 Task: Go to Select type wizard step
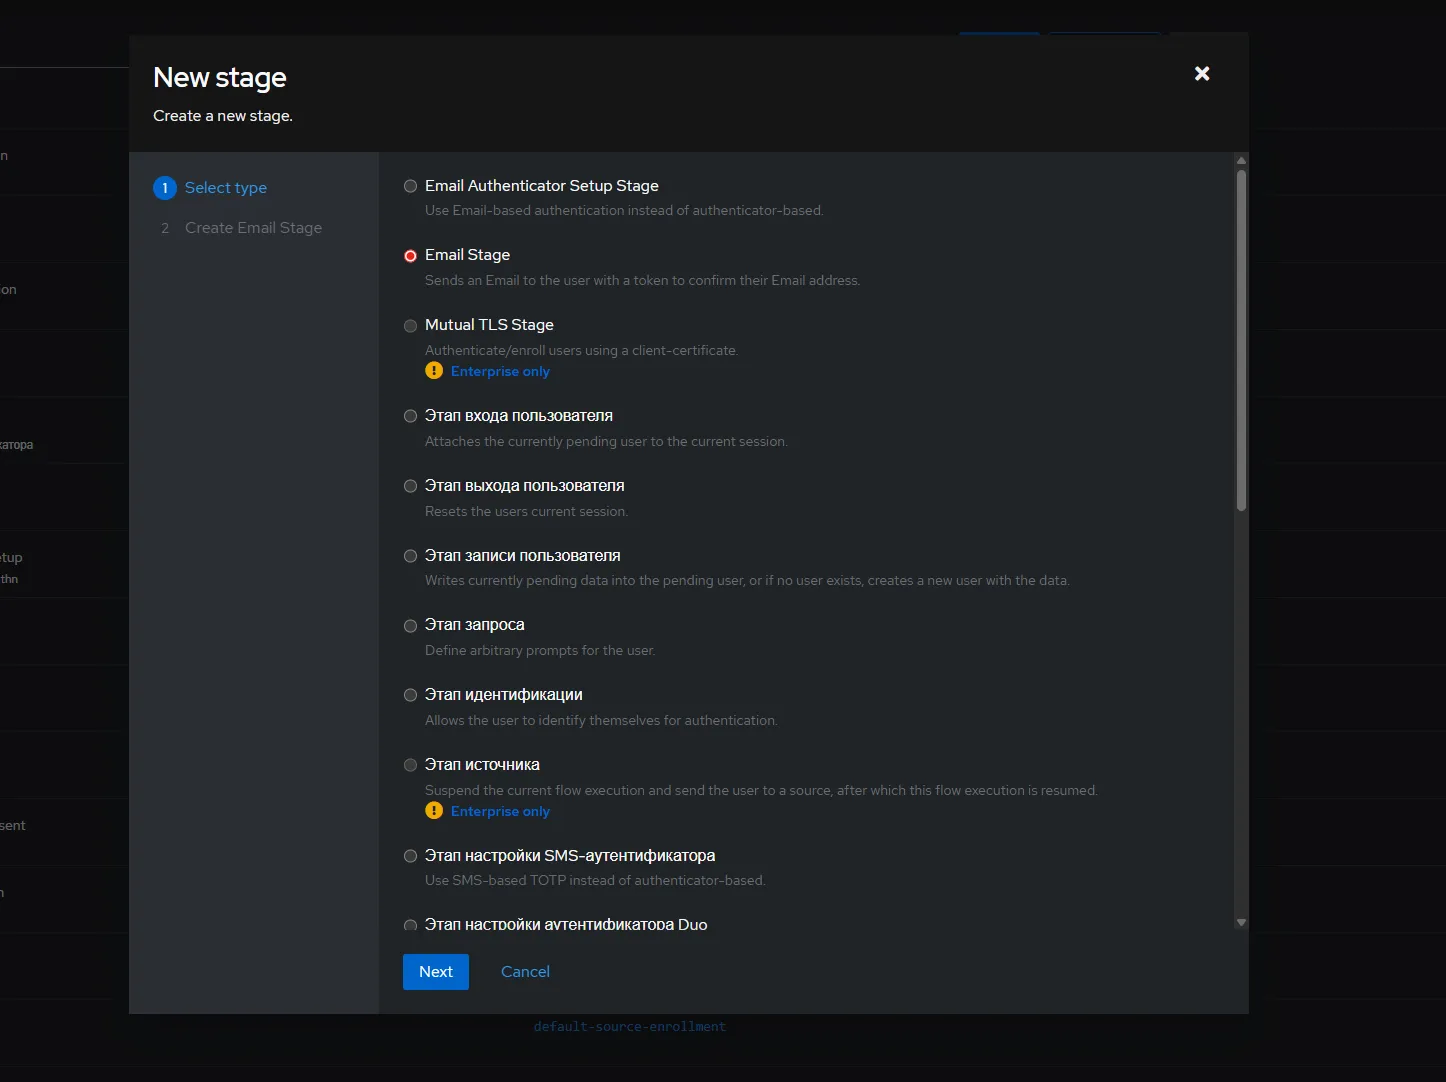click(x=225, y=188)
